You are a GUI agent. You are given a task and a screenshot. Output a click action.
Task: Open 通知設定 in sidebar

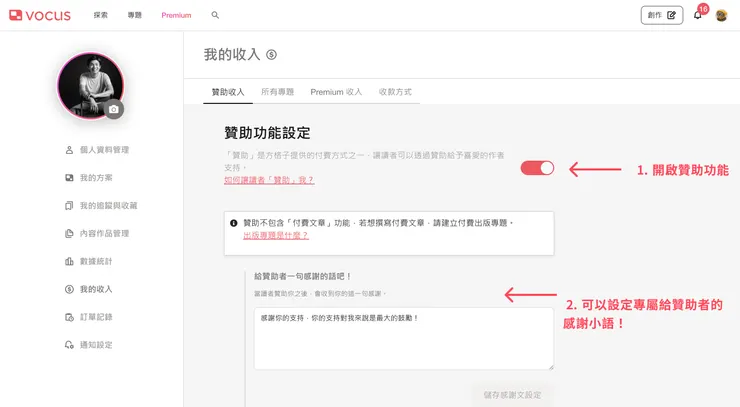pos(96,345)
